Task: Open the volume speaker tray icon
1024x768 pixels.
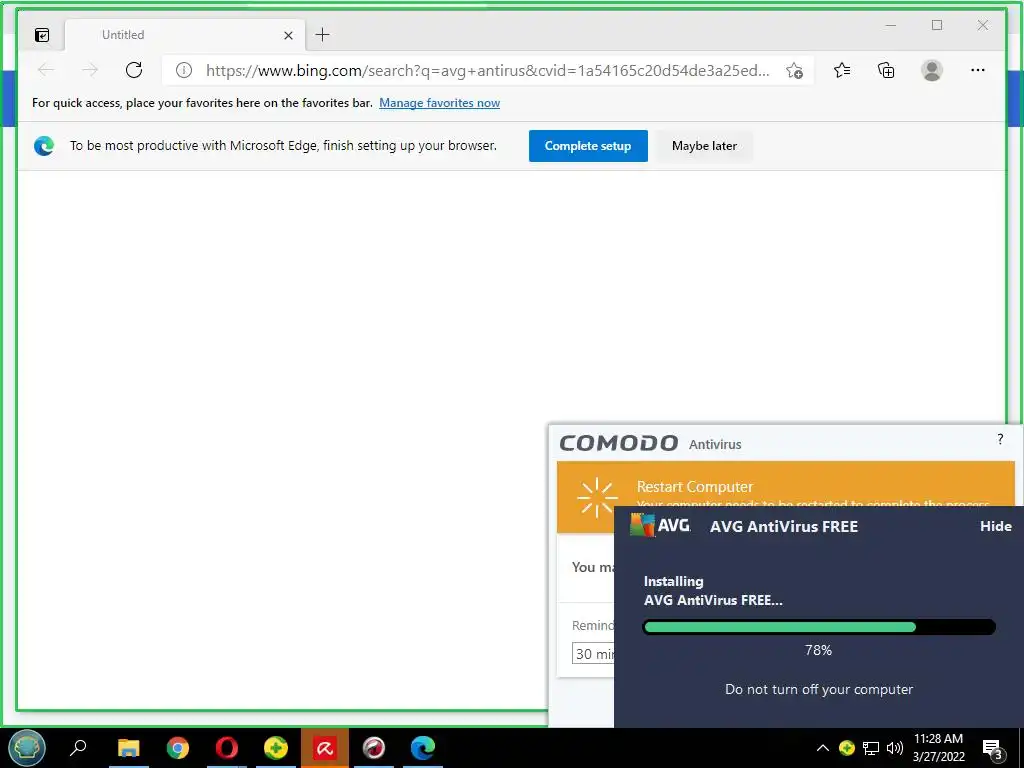Action: click(x=895, y=748)
